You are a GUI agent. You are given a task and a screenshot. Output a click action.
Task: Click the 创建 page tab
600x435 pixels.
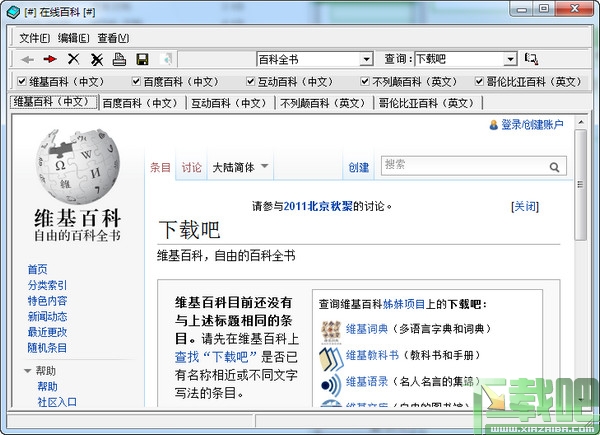(x=359, y=167)
